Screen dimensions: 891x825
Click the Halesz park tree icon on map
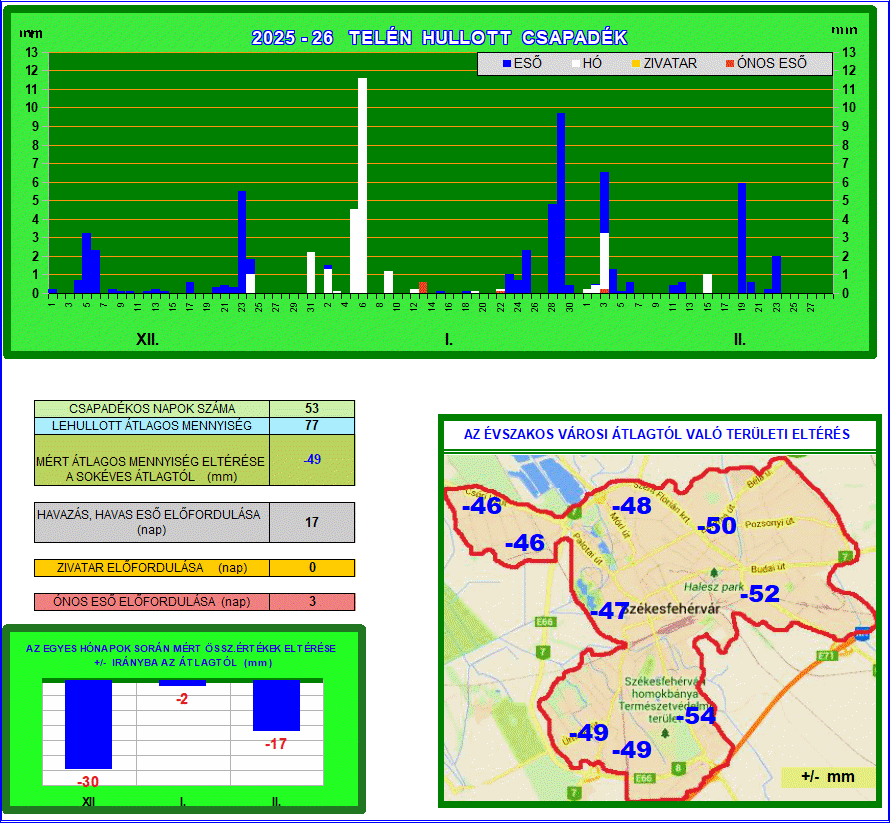coord(714,572)
